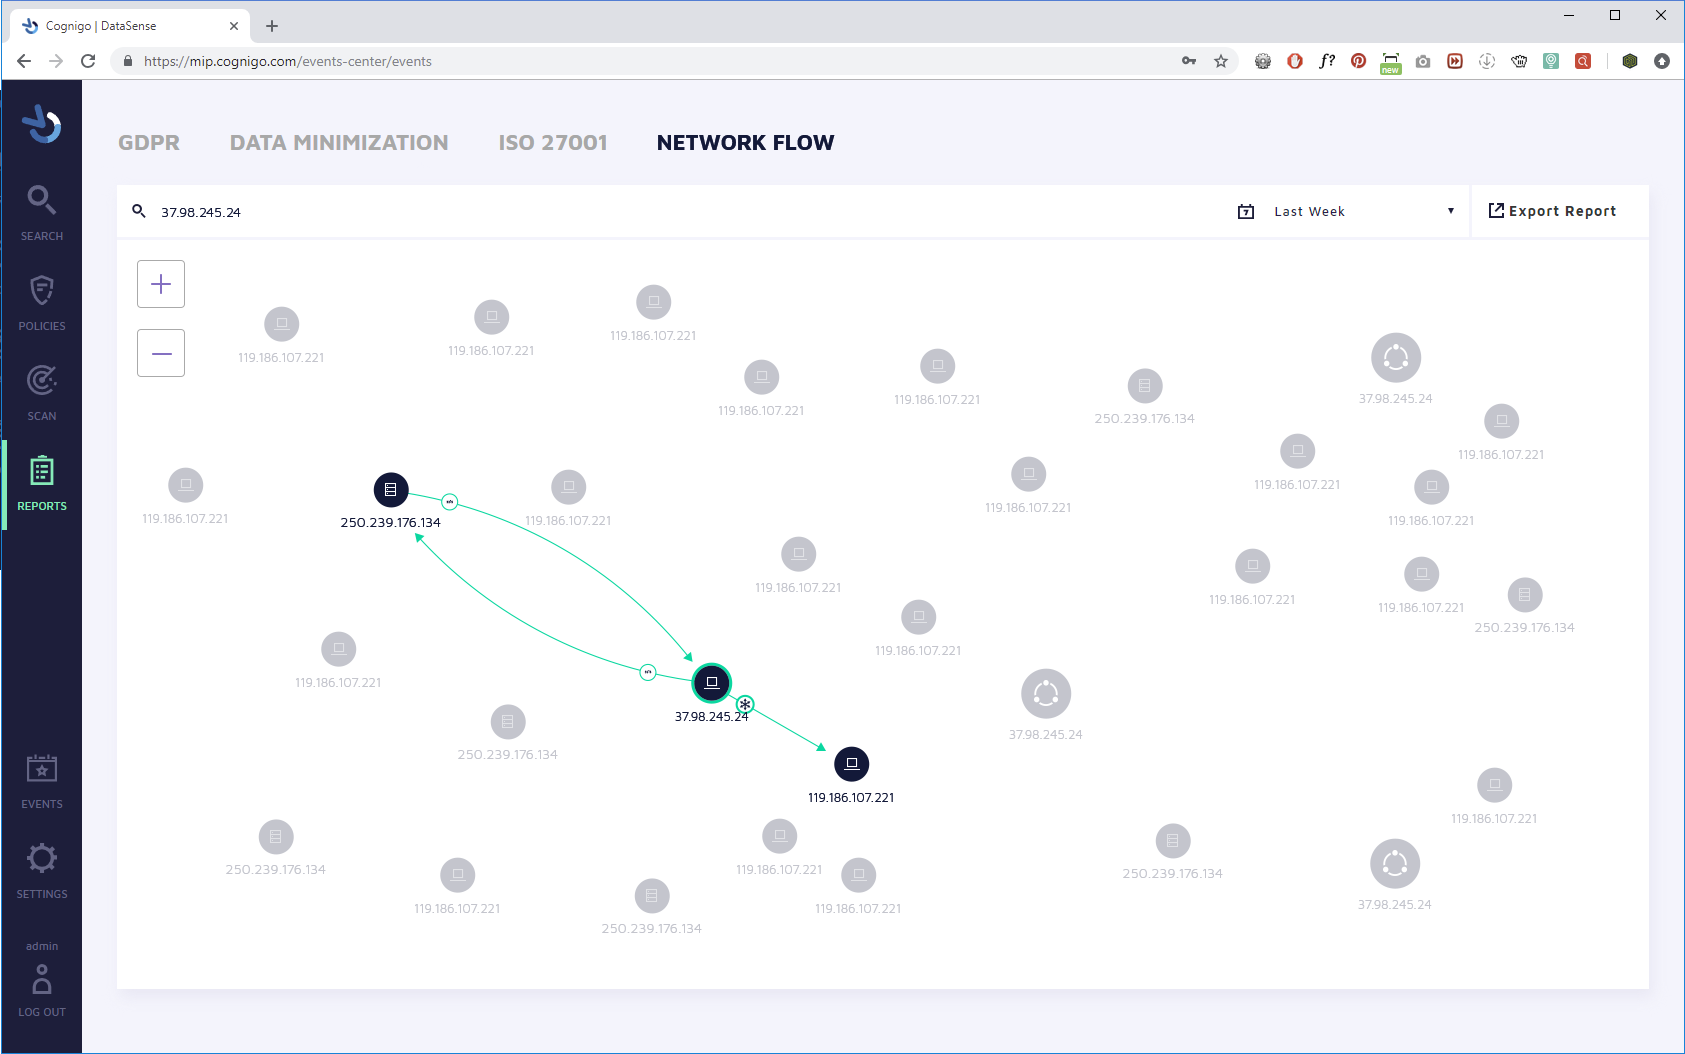Click the calendar icon beside Last Week

1246,211
